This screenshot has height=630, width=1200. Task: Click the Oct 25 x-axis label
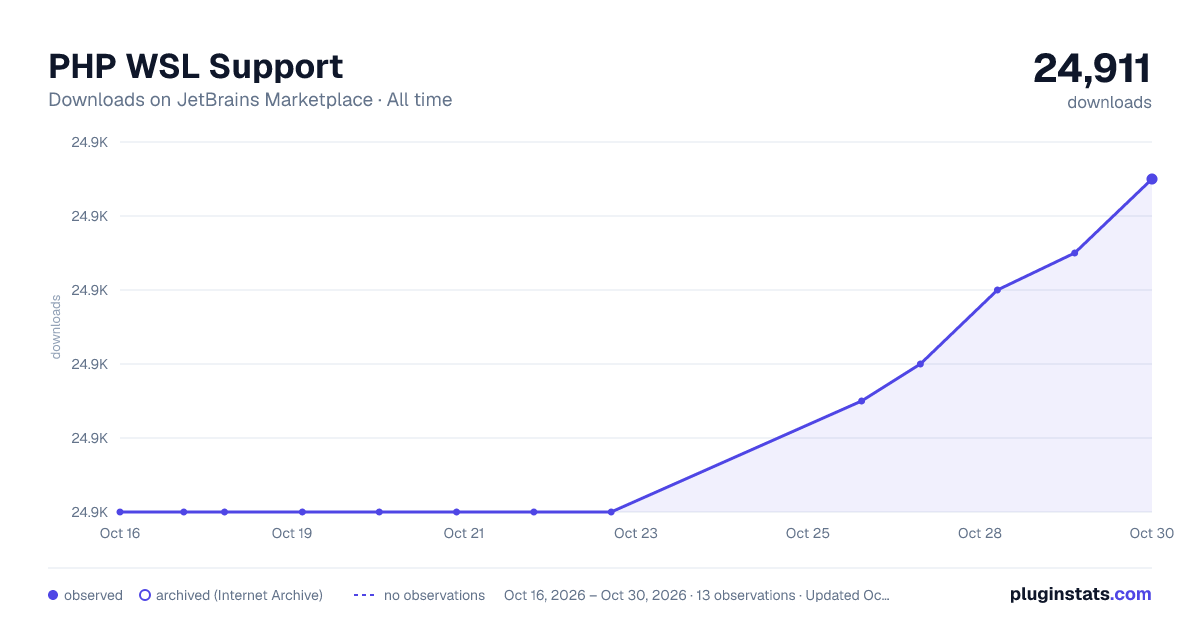(808, 533)
